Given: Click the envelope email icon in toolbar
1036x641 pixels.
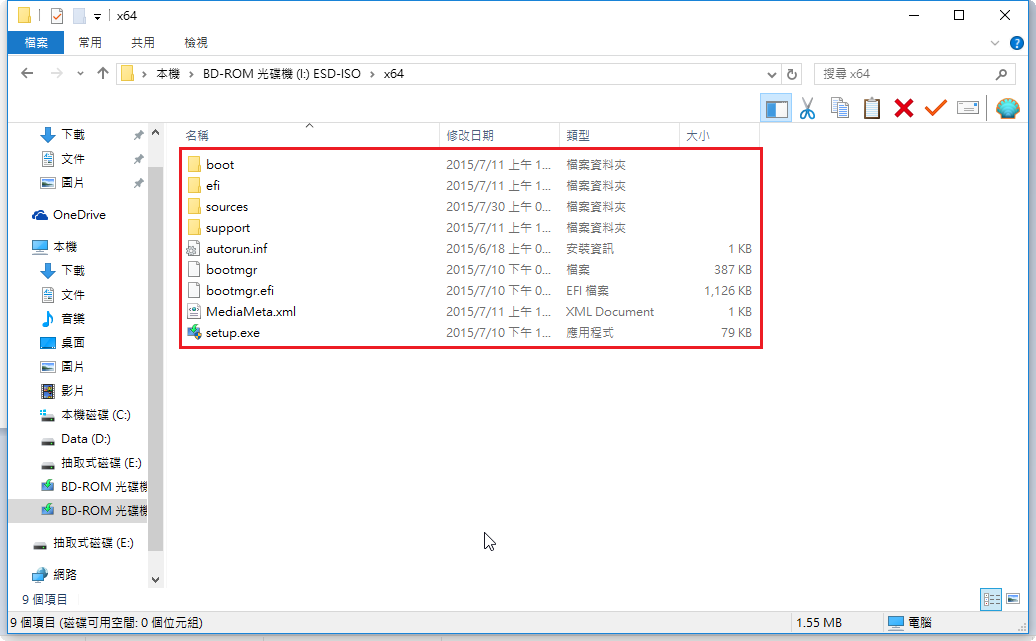Looking at the screenshot, I should click(x=967, y=108).
